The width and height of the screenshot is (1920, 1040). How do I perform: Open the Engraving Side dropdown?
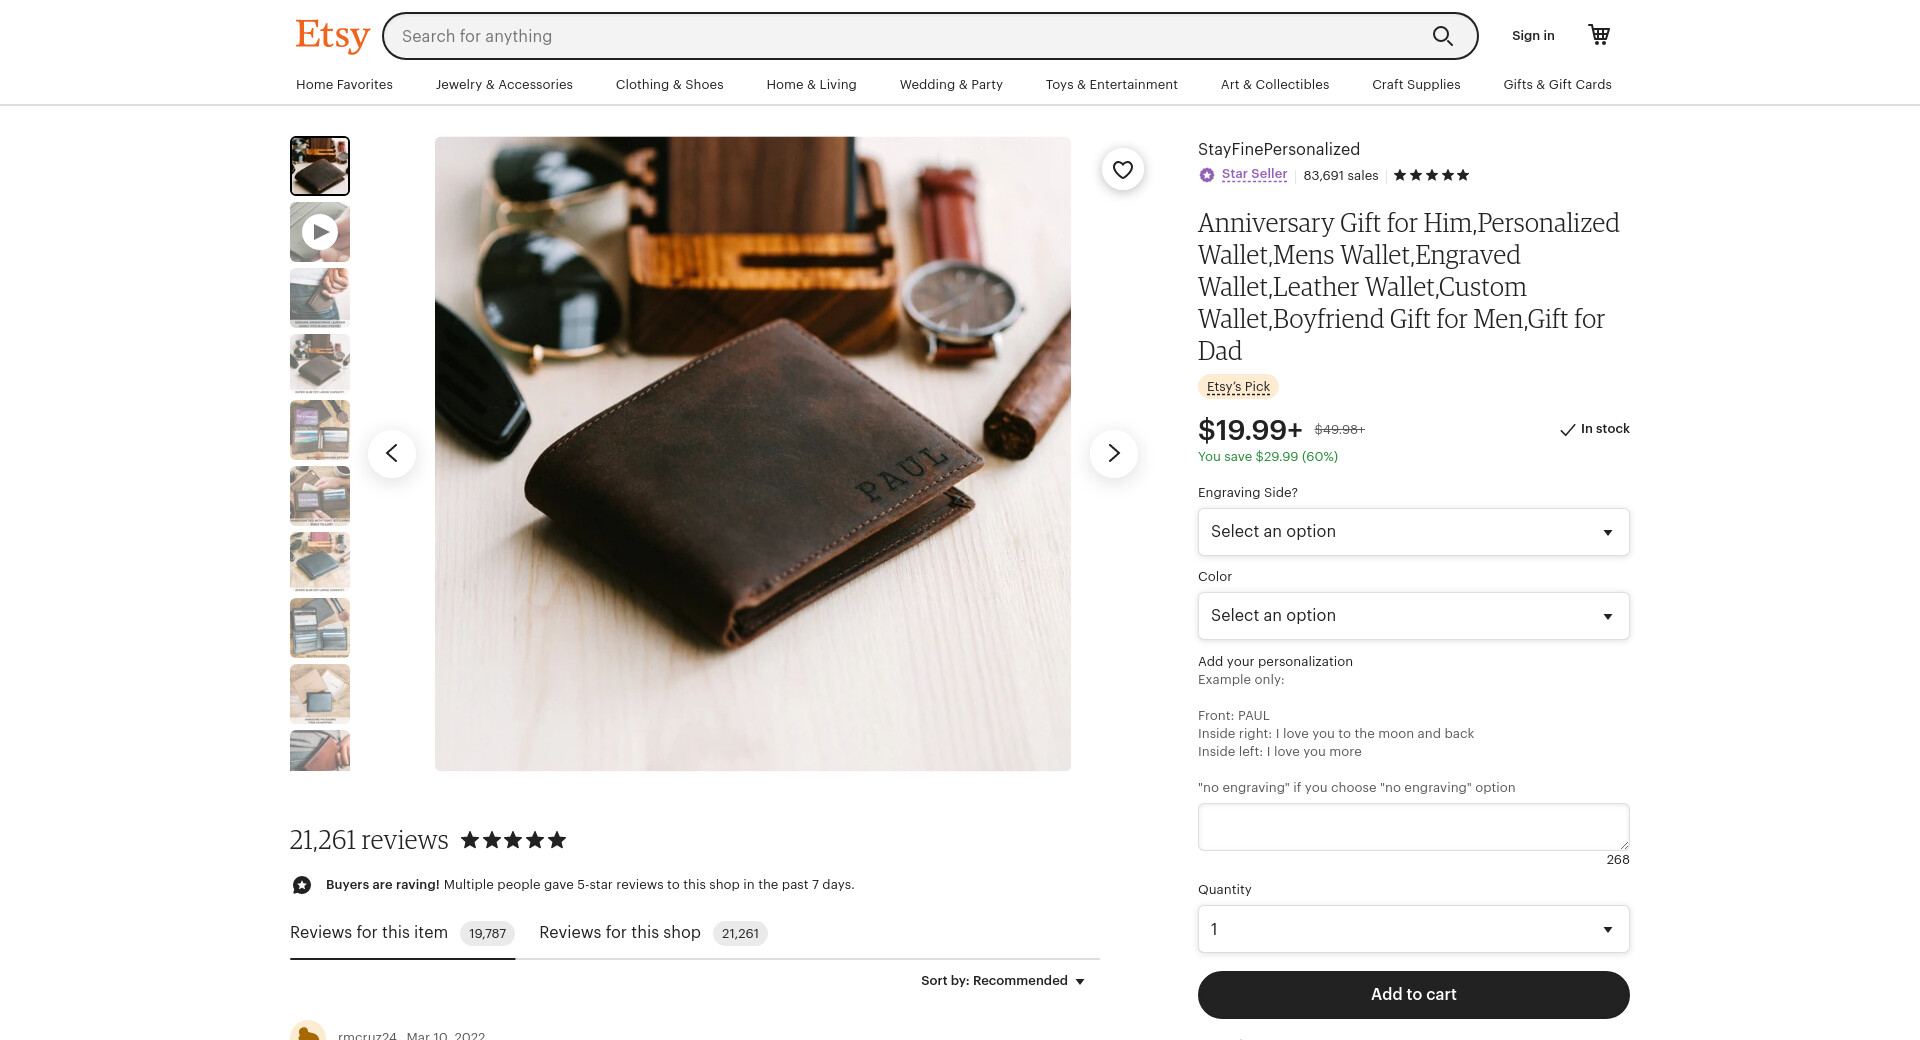(x=1413, y=532)
